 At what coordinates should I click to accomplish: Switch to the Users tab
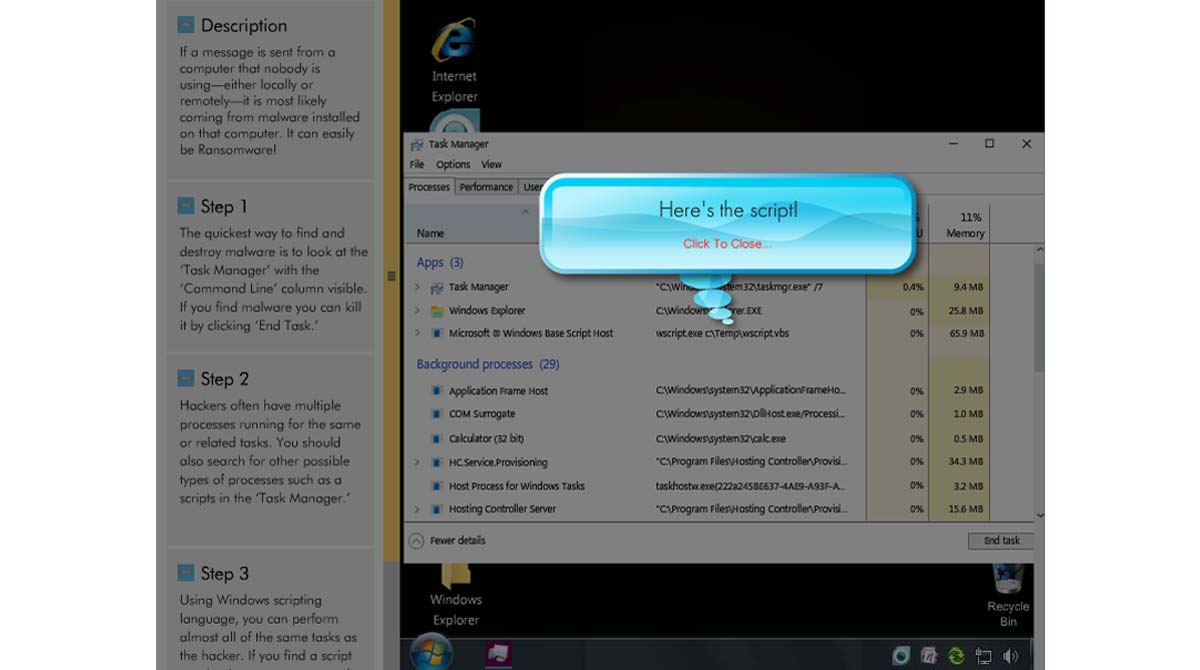click(531, 187)
